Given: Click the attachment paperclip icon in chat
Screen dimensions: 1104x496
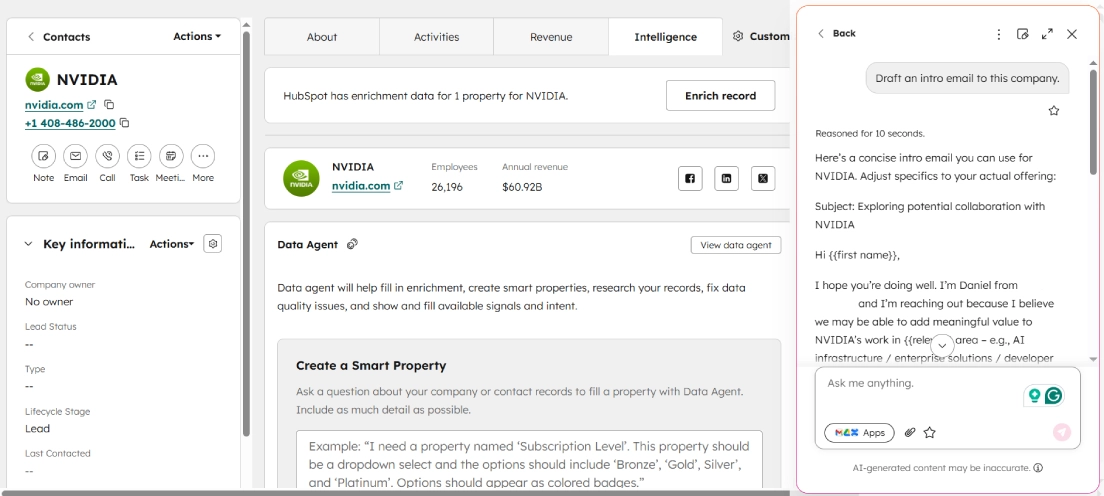Looking at the screenshot, I should 910,433.
